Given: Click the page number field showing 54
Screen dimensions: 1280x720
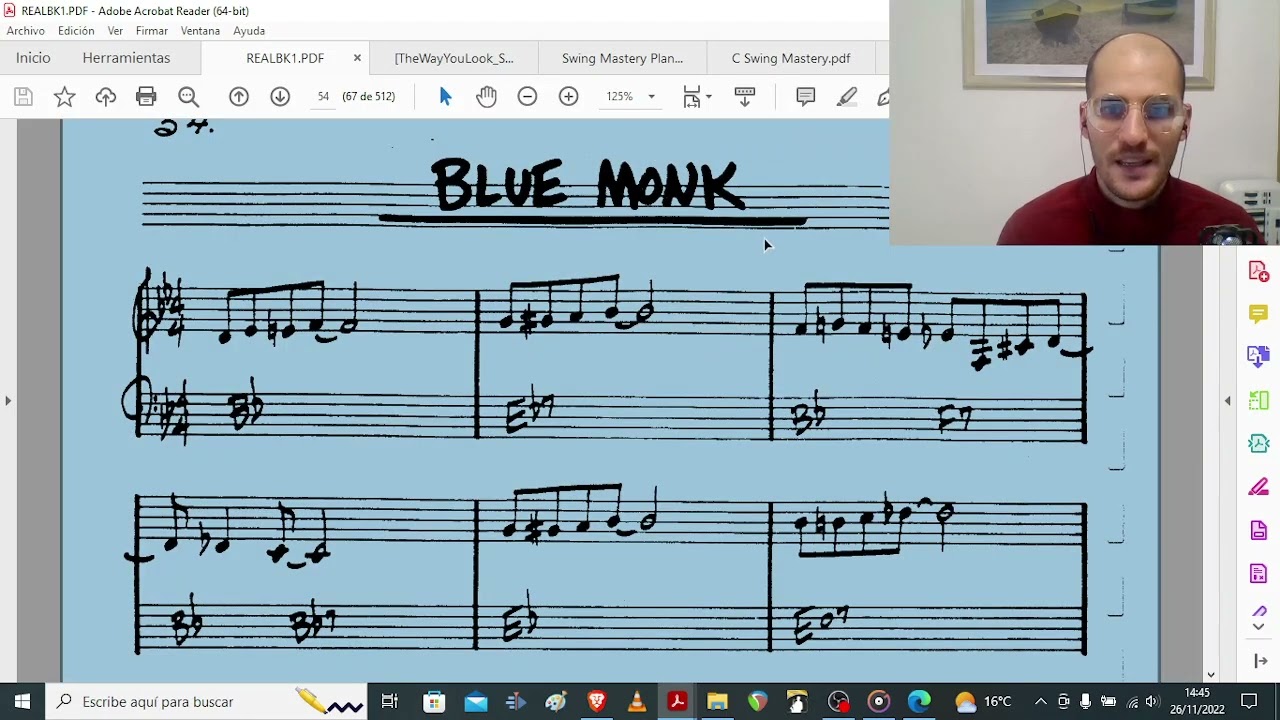Looking at the screenshot, I should pyautogui.click(x=323, y=96).
